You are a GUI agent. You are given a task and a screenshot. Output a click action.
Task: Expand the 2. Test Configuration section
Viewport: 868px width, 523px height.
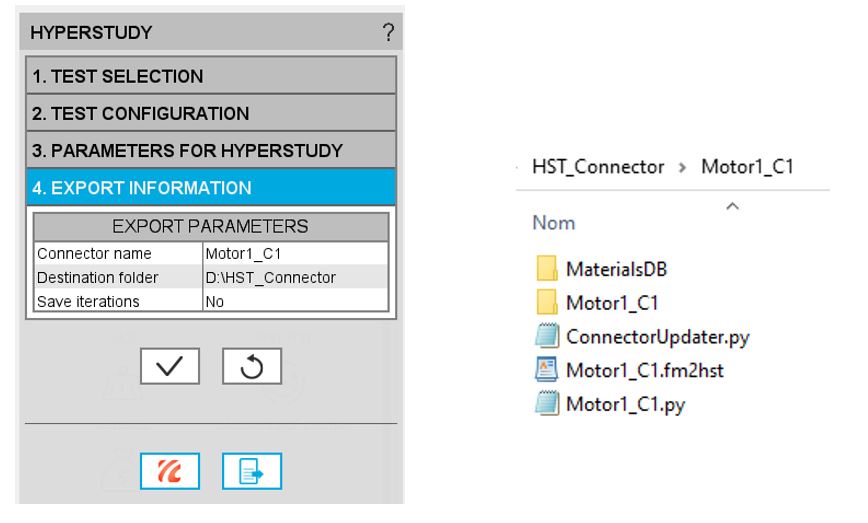209,113
